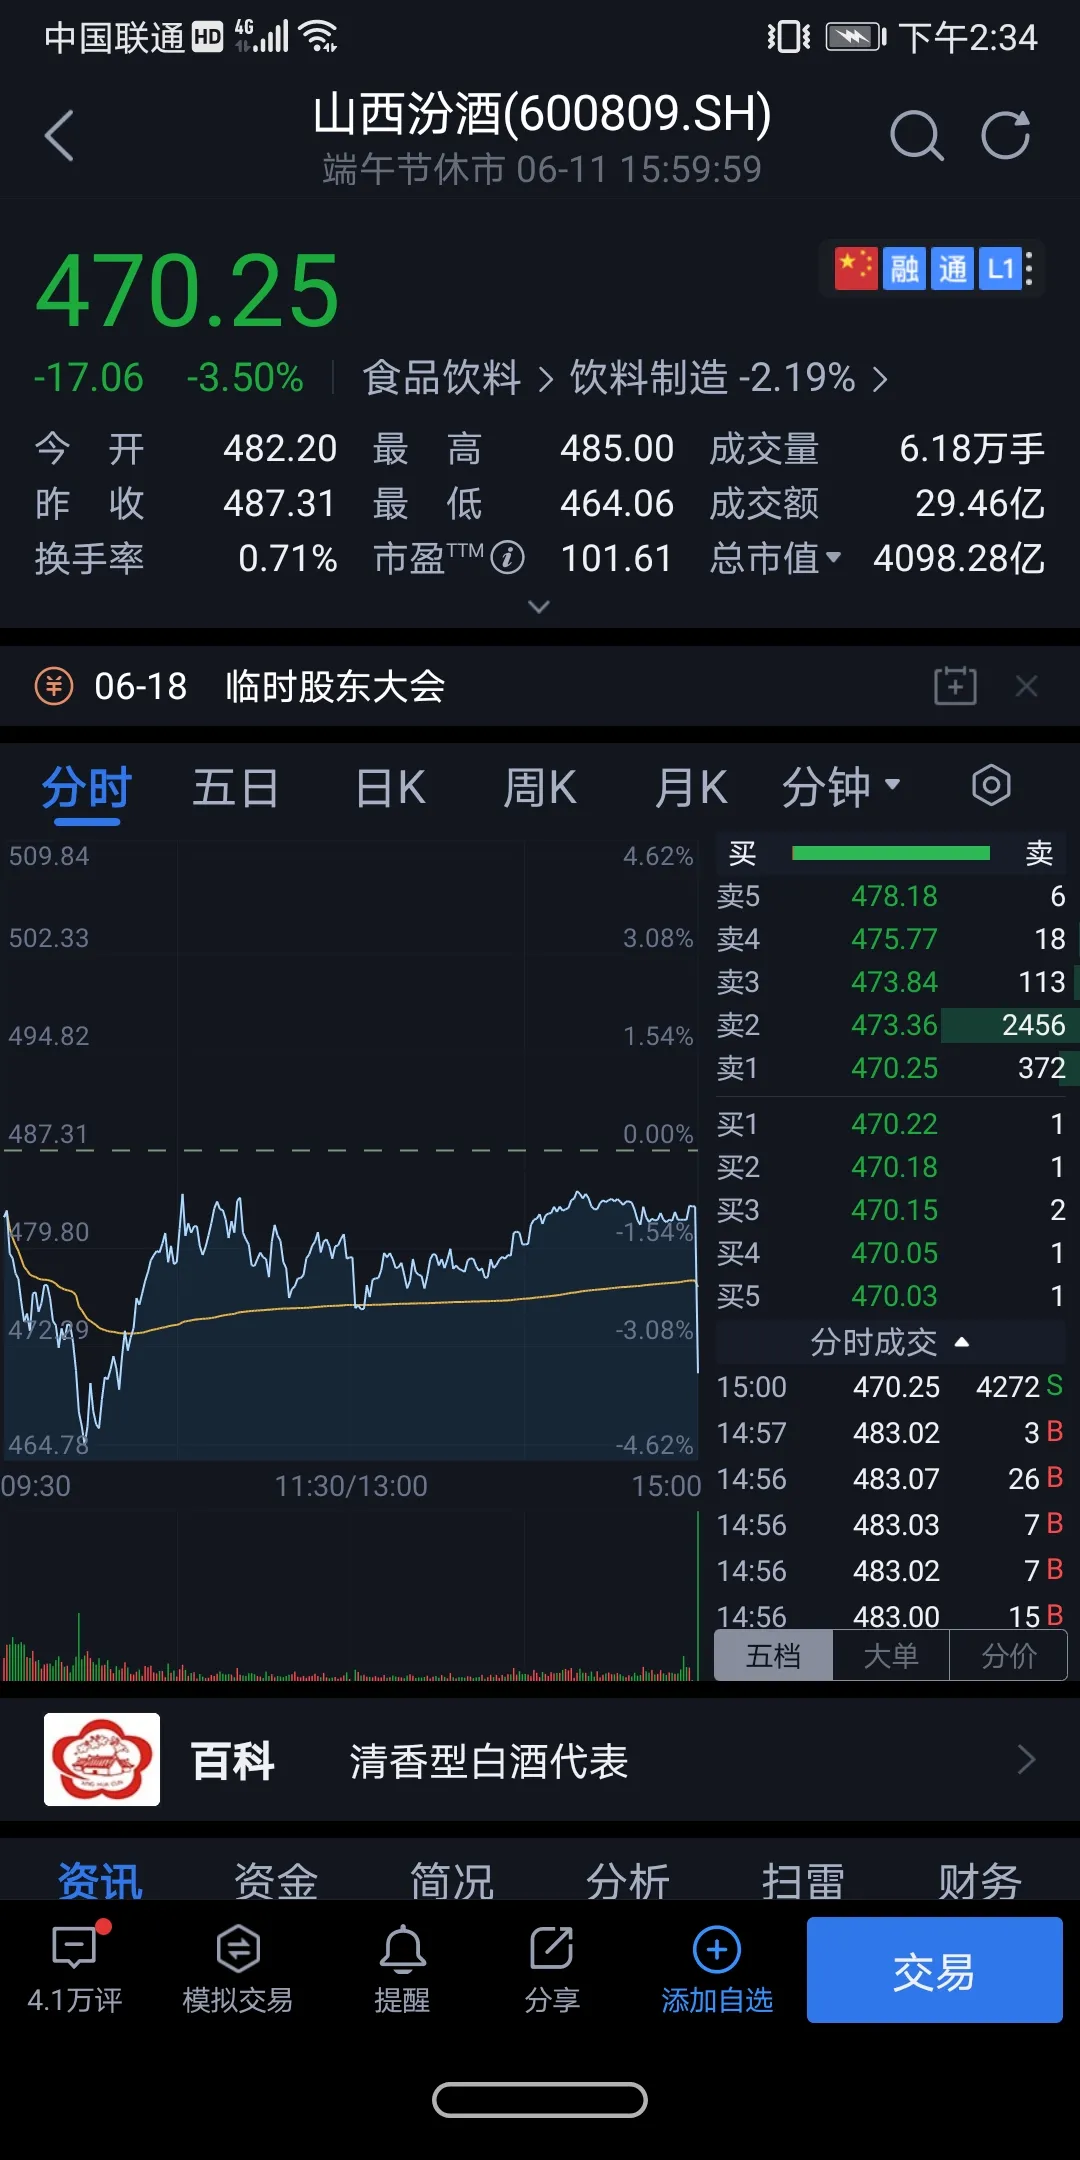Tap the Wi-Fi status icon

(x=319, y=36)
